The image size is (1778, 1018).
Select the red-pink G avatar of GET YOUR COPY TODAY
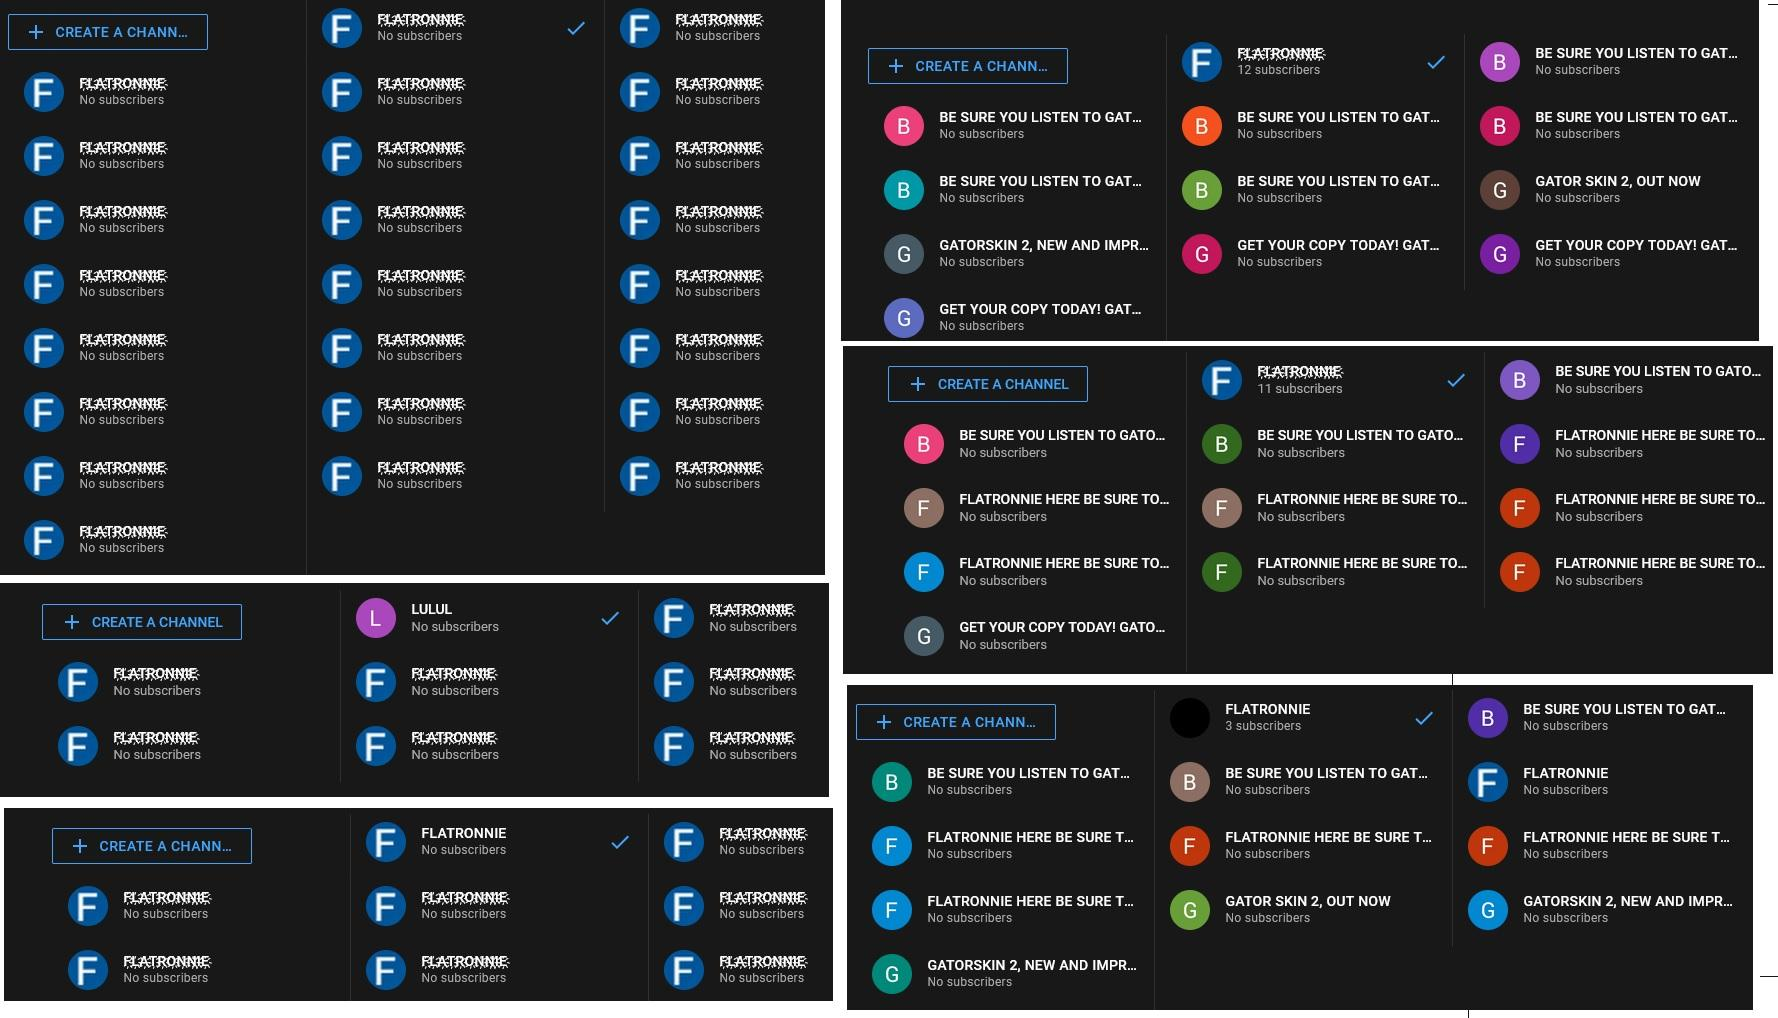(1202, 254)
